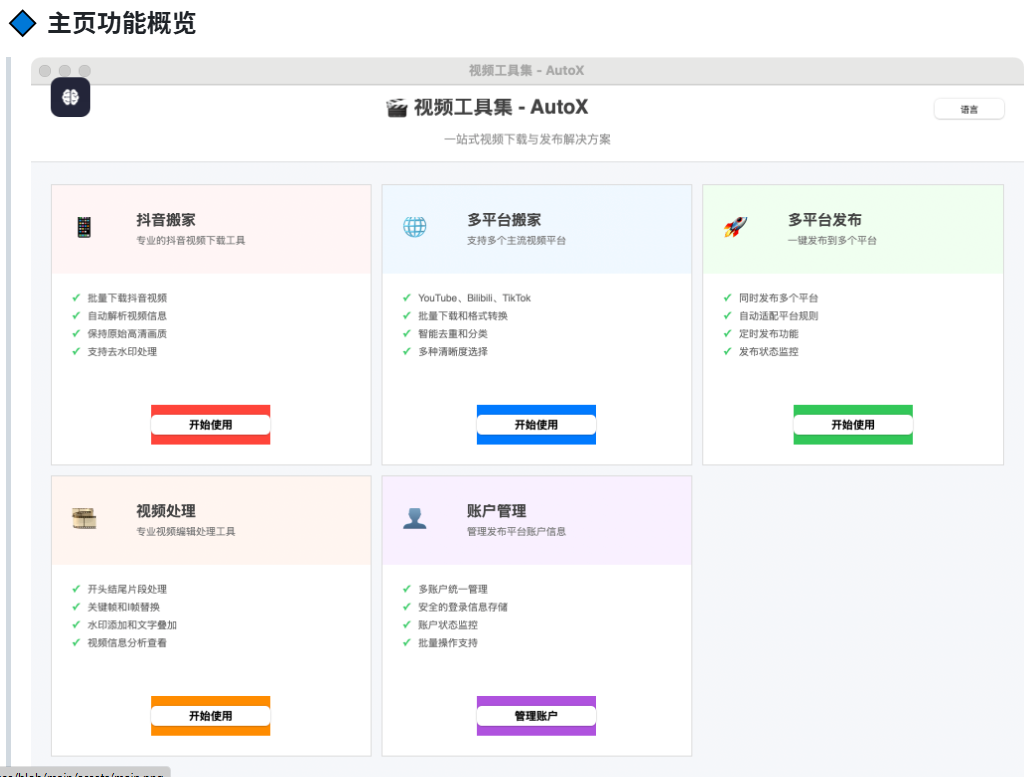Click the brain logo icon at top left

(x=70, y=97)
